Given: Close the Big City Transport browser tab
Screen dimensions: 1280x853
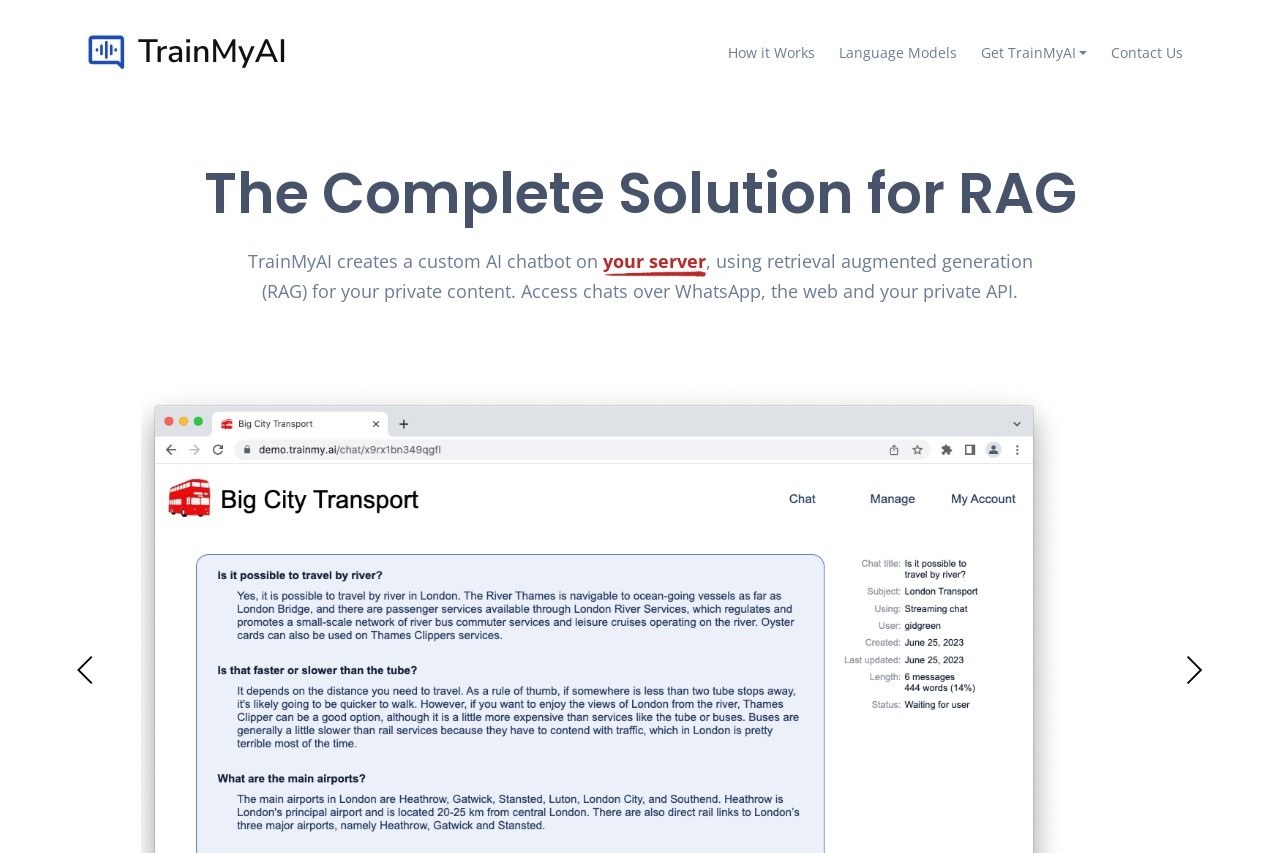Looking at the screenshot, I should tap(376, 424).
